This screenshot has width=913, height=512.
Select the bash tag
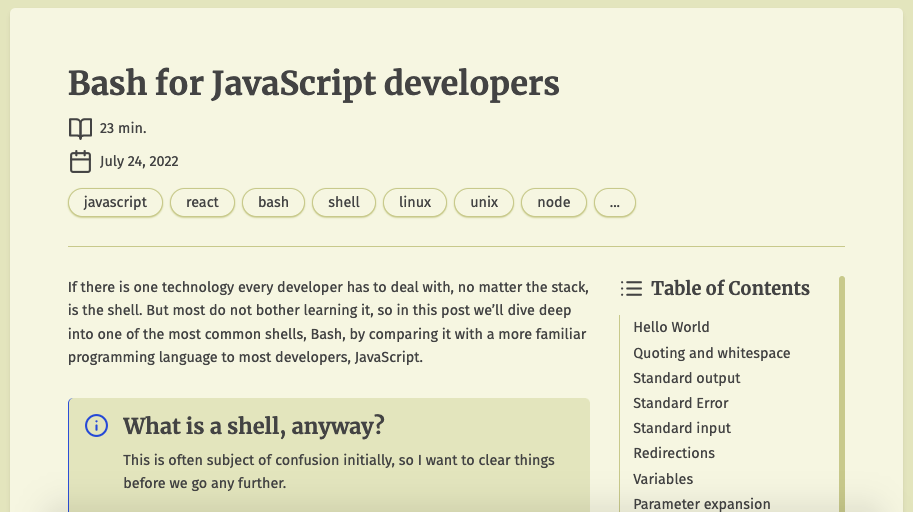click(x=273, y=202)
